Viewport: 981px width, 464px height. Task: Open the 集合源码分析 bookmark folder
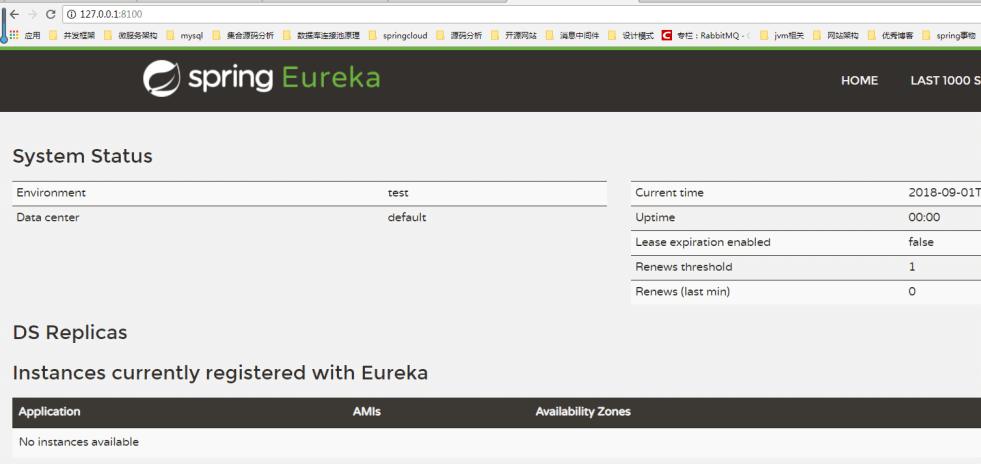pyautogui.click(x=243, y=36)
